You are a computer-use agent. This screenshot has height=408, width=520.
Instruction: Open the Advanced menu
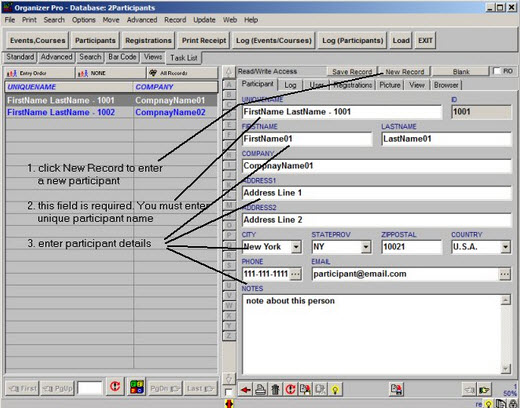point(142,20)
